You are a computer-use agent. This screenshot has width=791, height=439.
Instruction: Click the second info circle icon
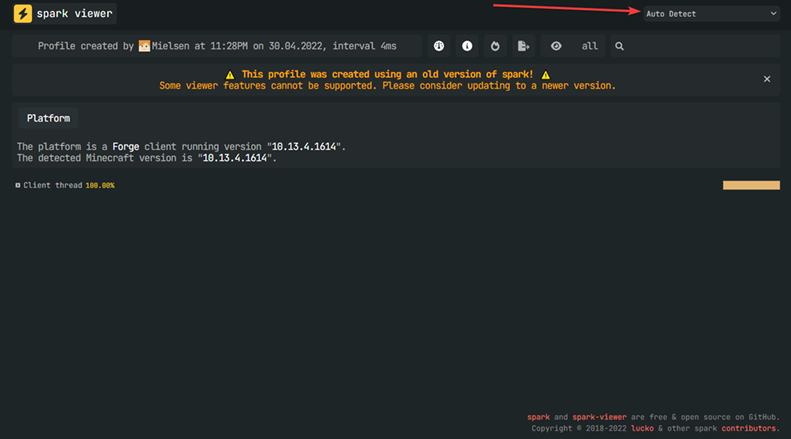pos(467,46)
